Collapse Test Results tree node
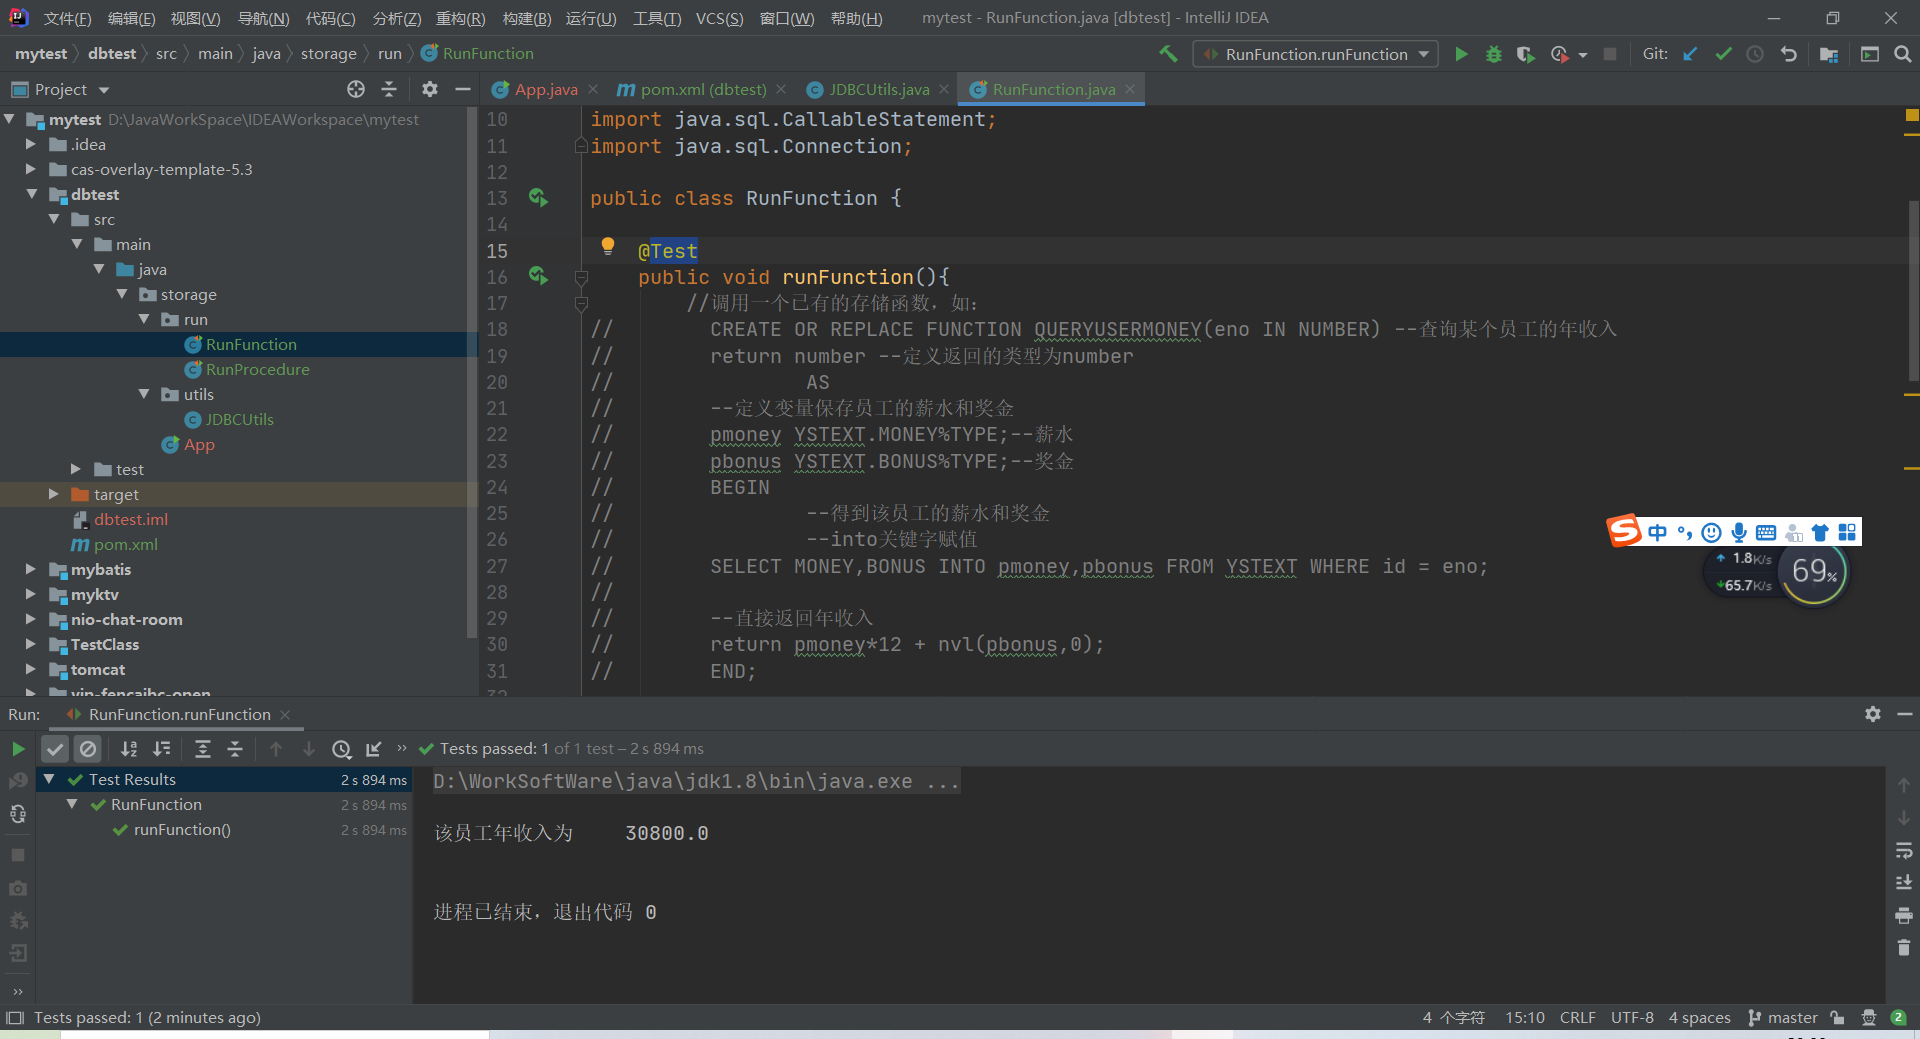1920x1039 pixels. pyautogui.click(x=49, y=779)
